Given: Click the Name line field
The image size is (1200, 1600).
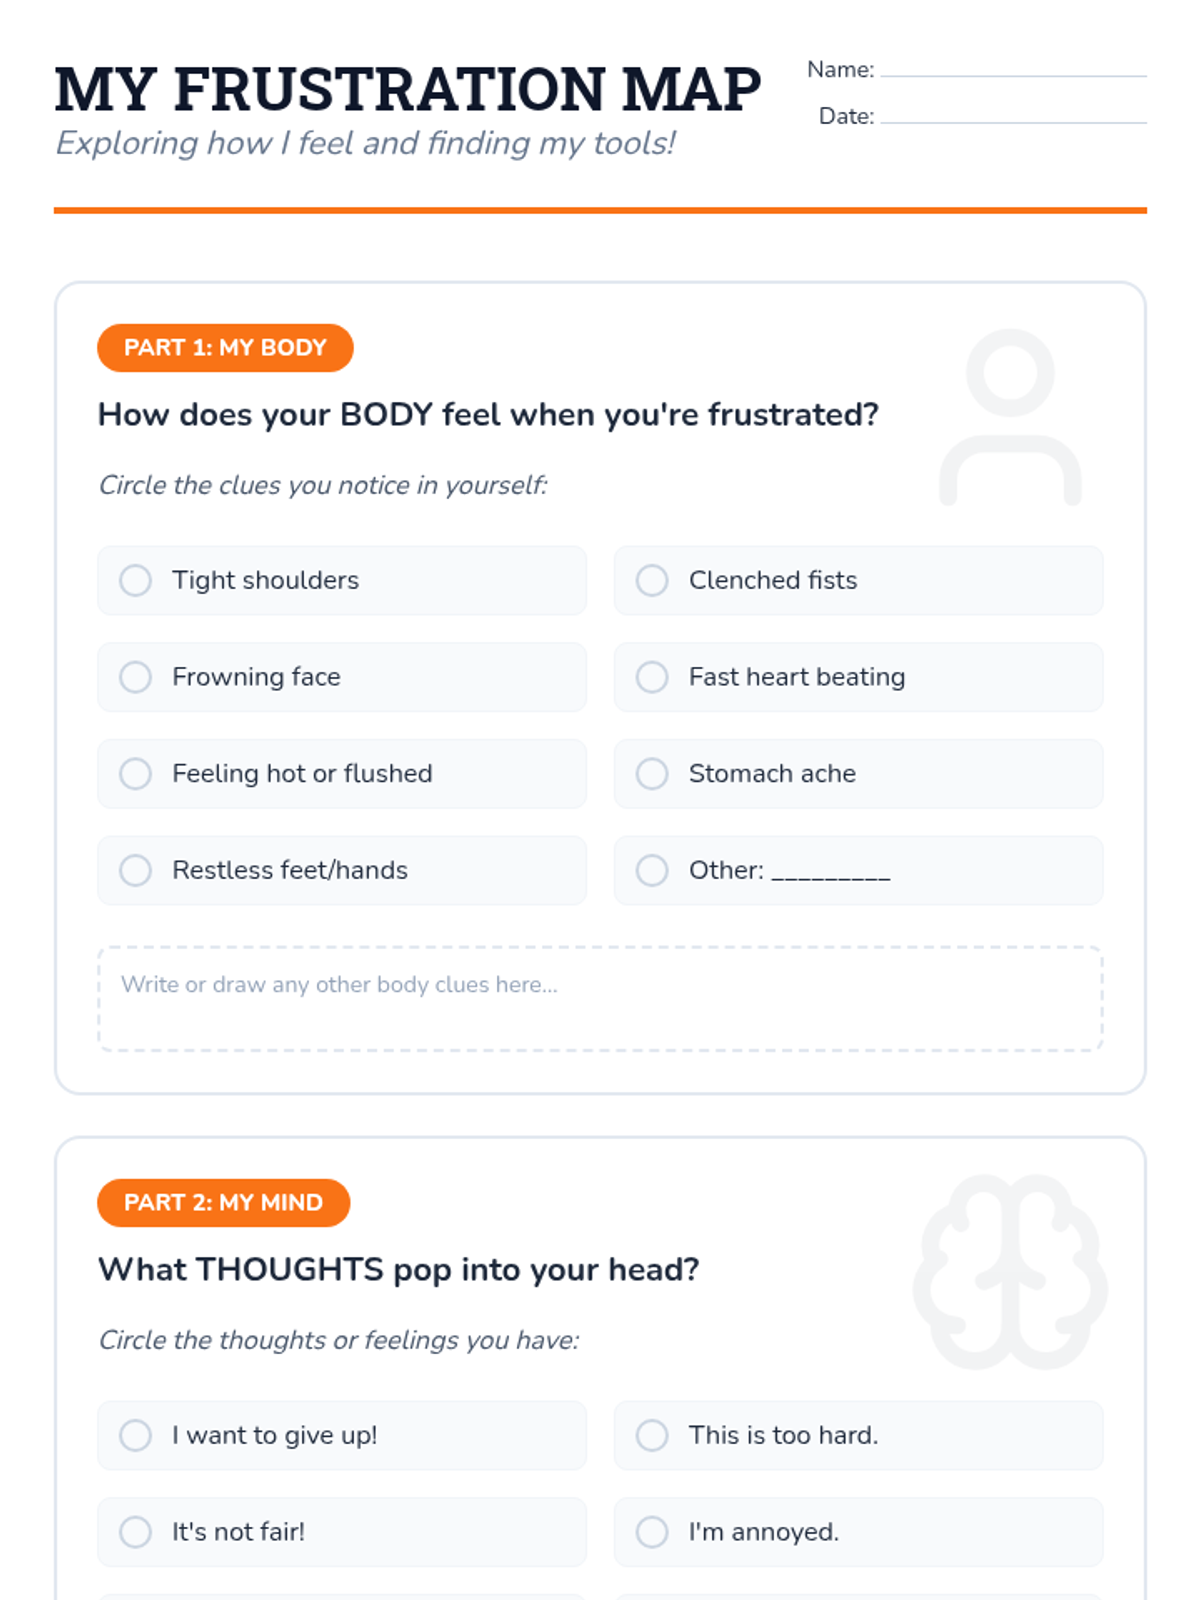Looking at the screenshot, I should point(1012,68).
